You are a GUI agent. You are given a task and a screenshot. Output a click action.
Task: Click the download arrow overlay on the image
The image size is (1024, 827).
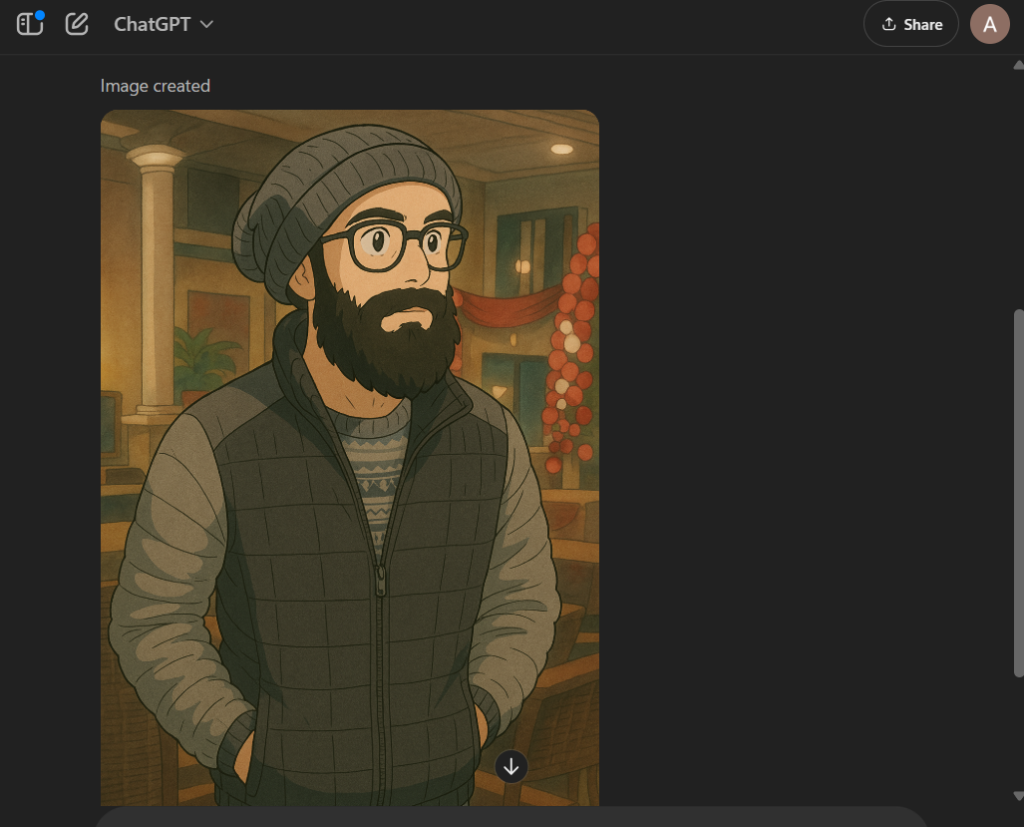point(511,767)
